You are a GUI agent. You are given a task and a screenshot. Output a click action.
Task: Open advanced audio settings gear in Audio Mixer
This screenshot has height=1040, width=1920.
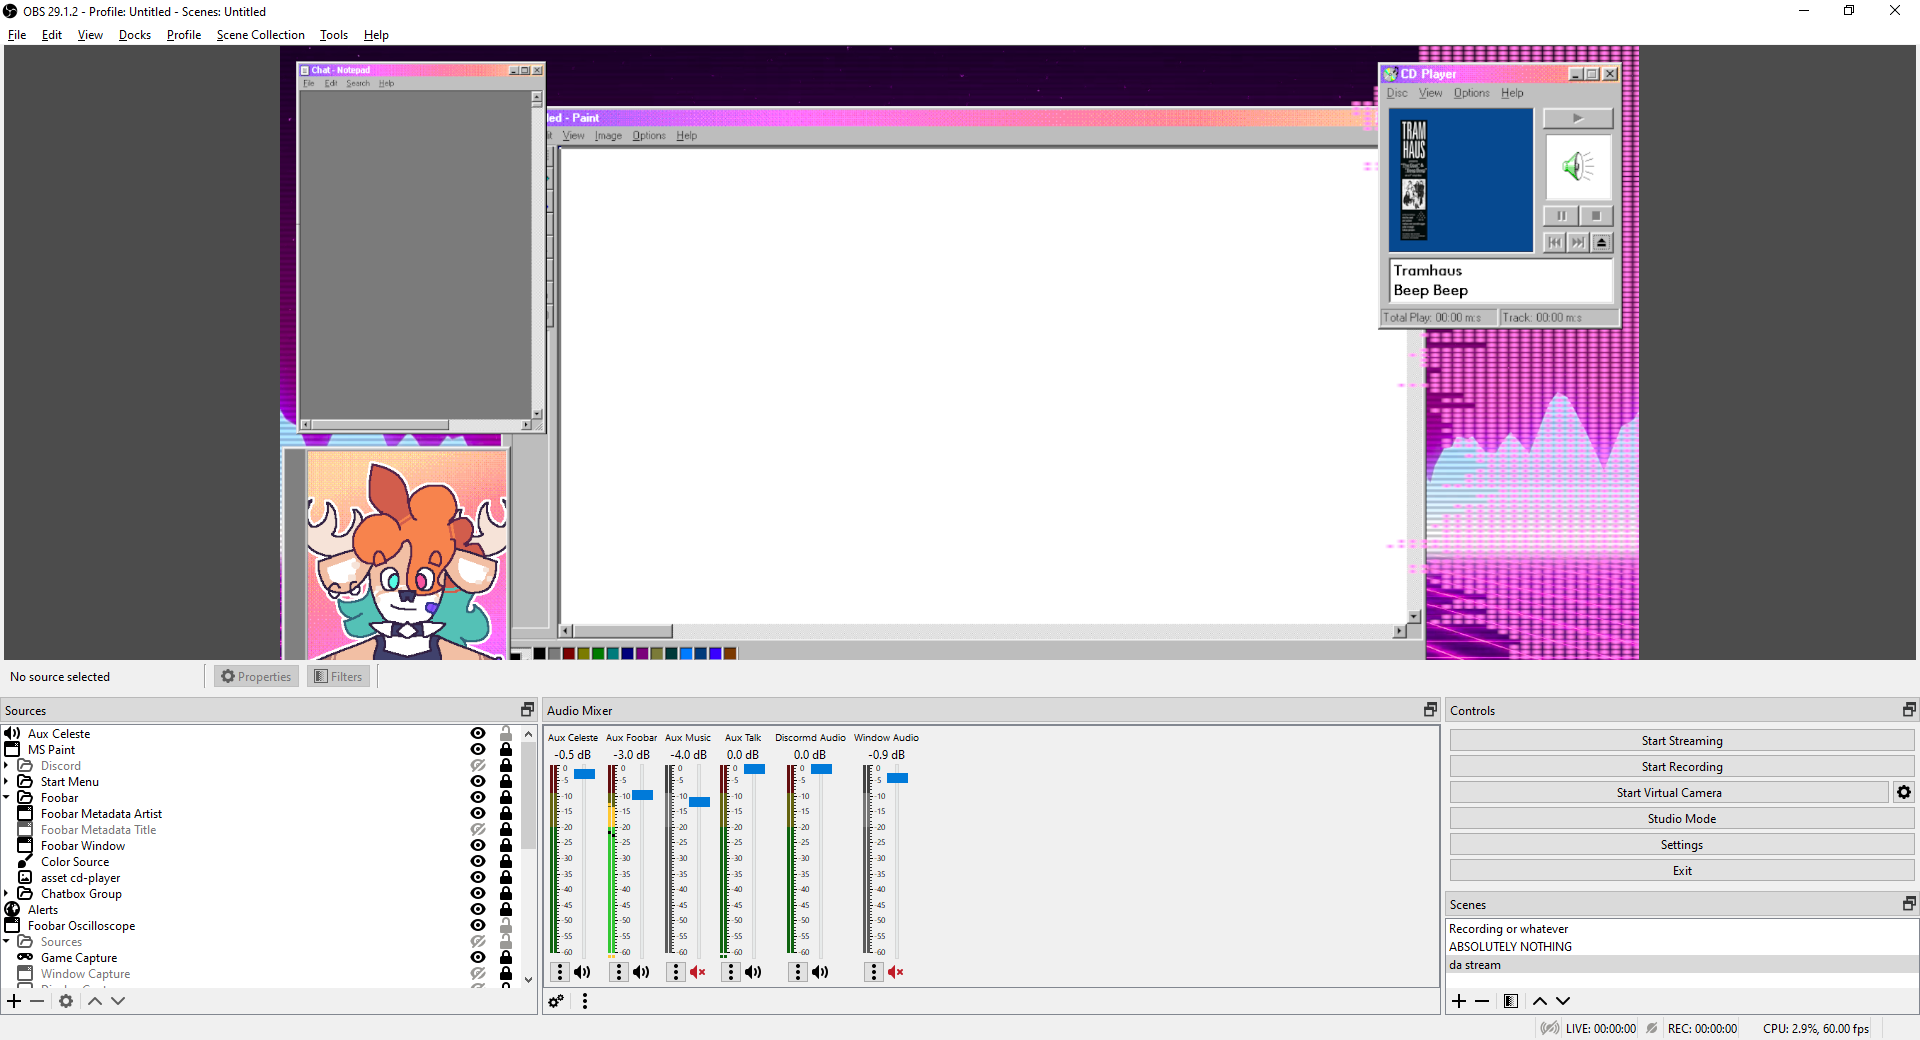556,1001
